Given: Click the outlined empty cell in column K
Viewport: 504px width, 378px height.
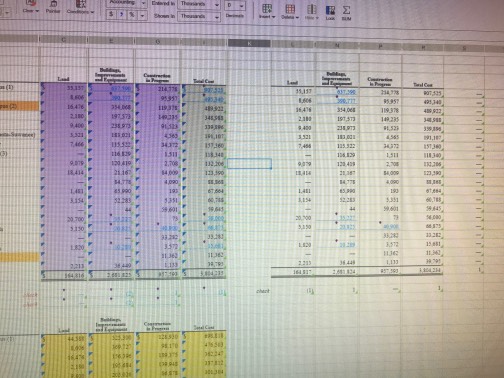Looking at the screenshot, I should pos(249,164).
